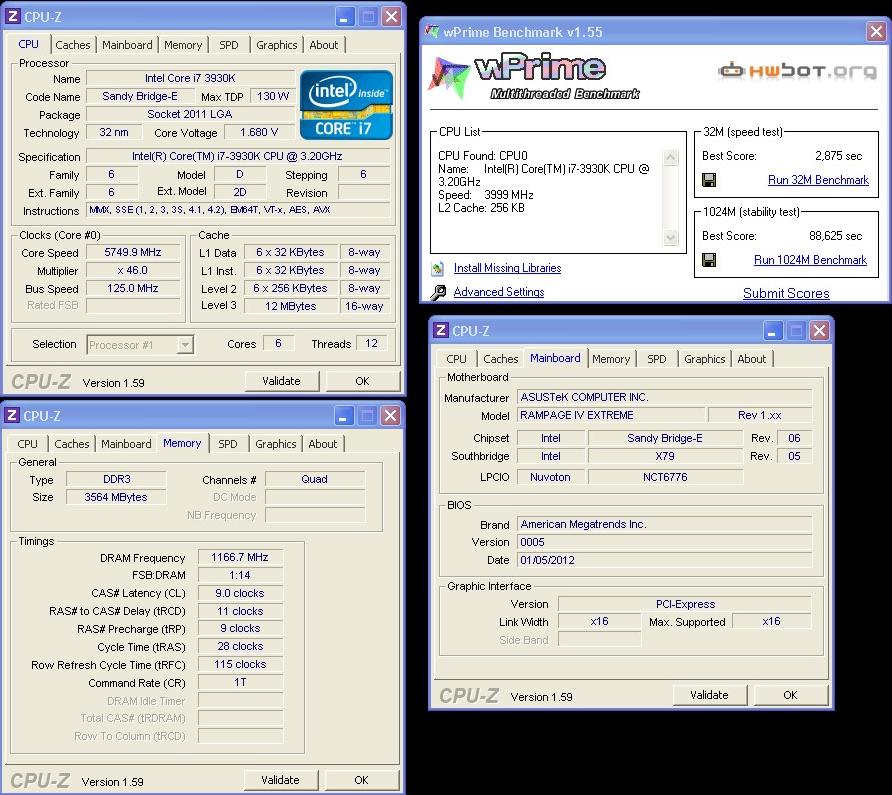Open Caches tab in CPU window

72,45
